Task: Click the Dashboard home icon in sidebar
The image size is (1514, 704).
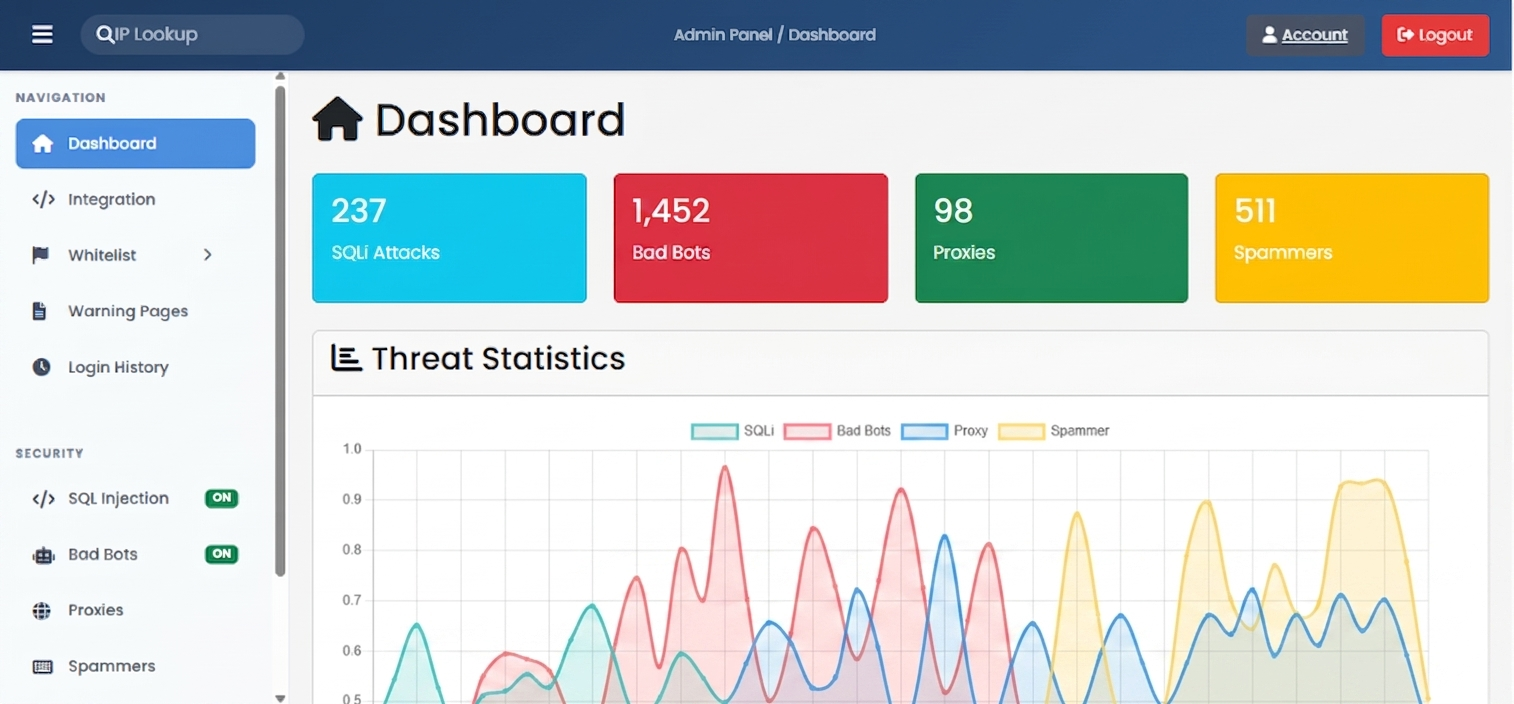Action: click(x=42, y=144)
